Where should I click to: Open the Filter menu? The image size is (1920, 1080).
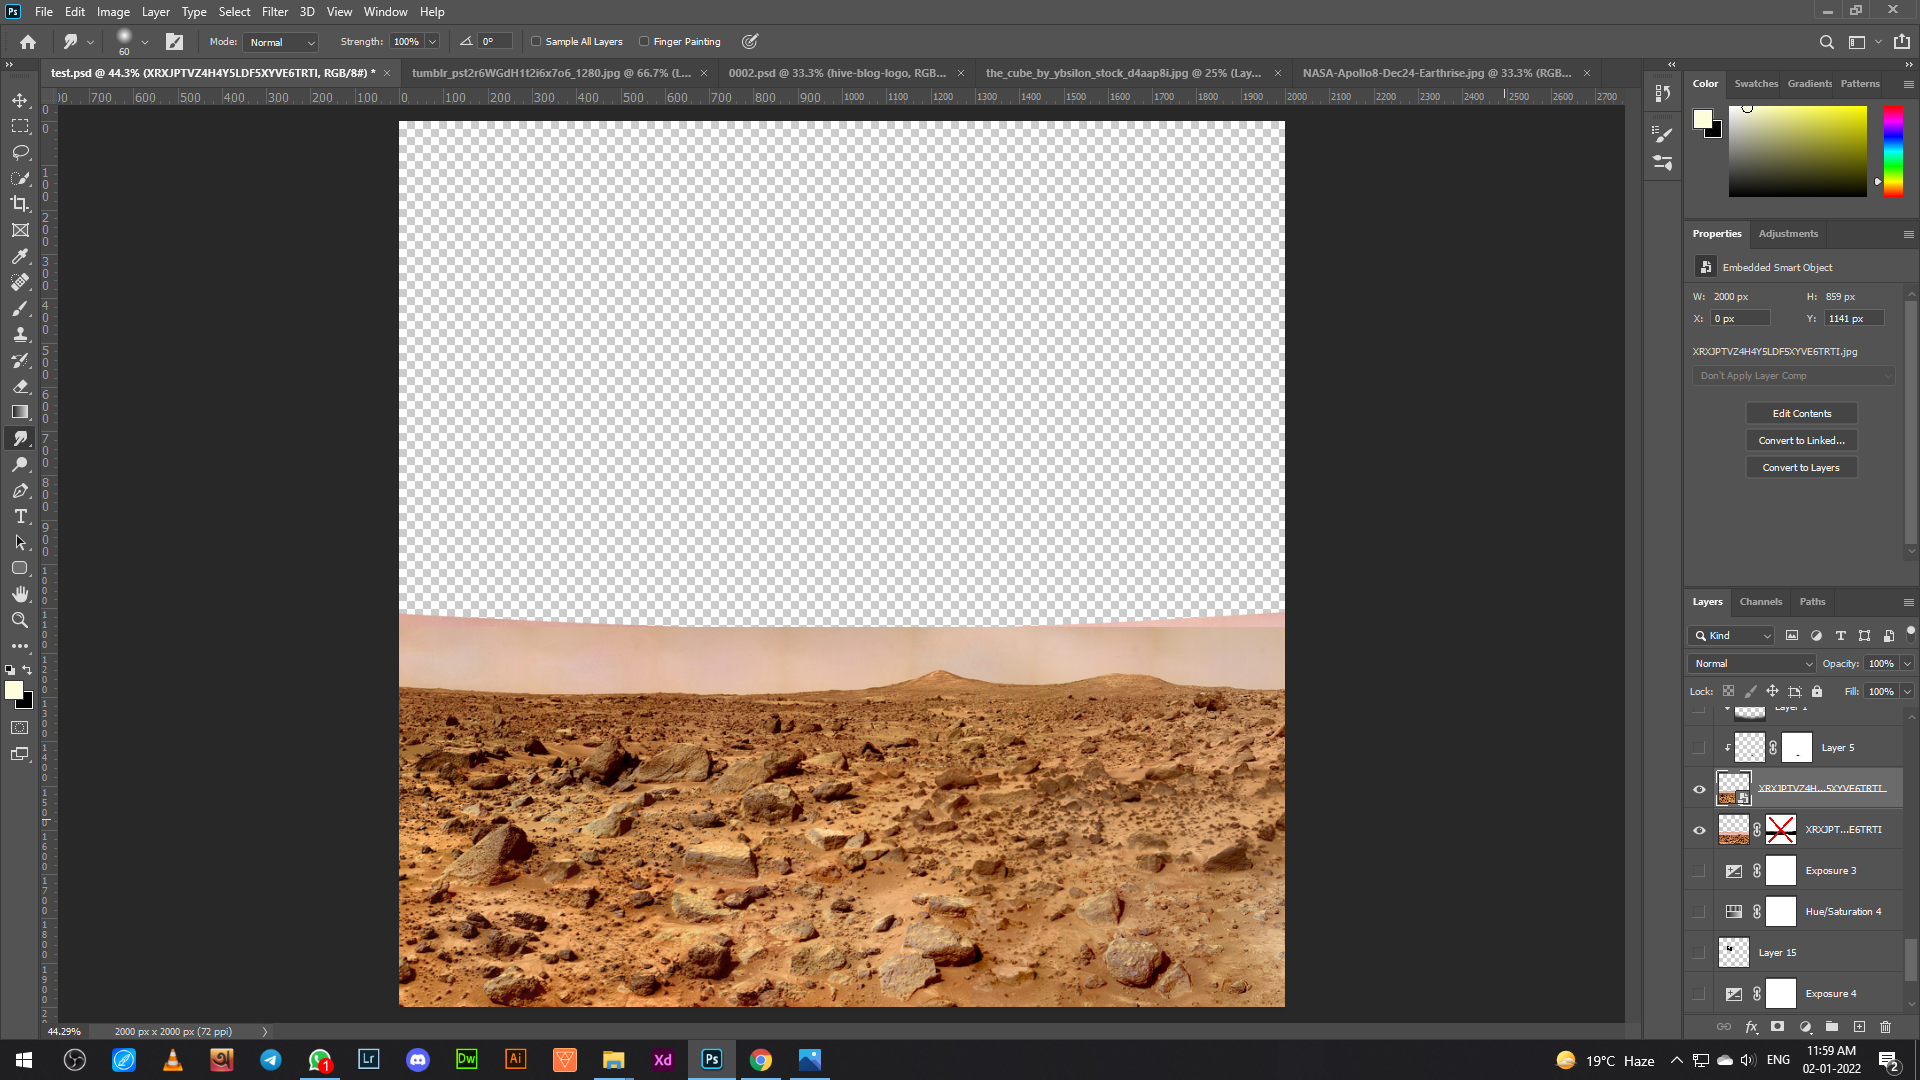coord(275,12)
